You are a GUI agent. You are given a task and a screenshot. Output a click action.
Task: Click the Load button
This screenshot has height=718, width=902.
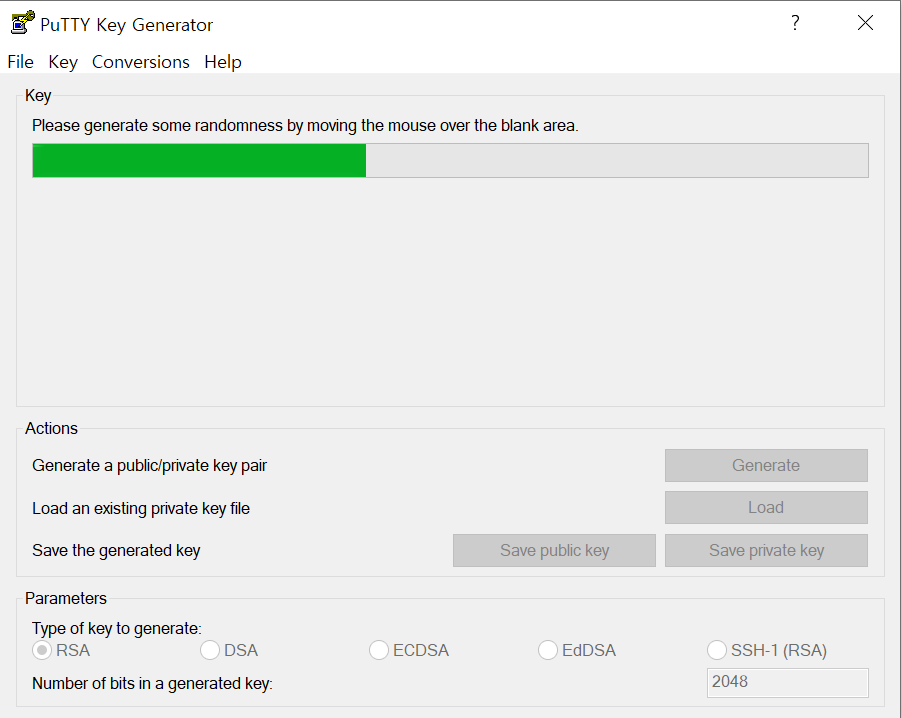pos(766,507)
